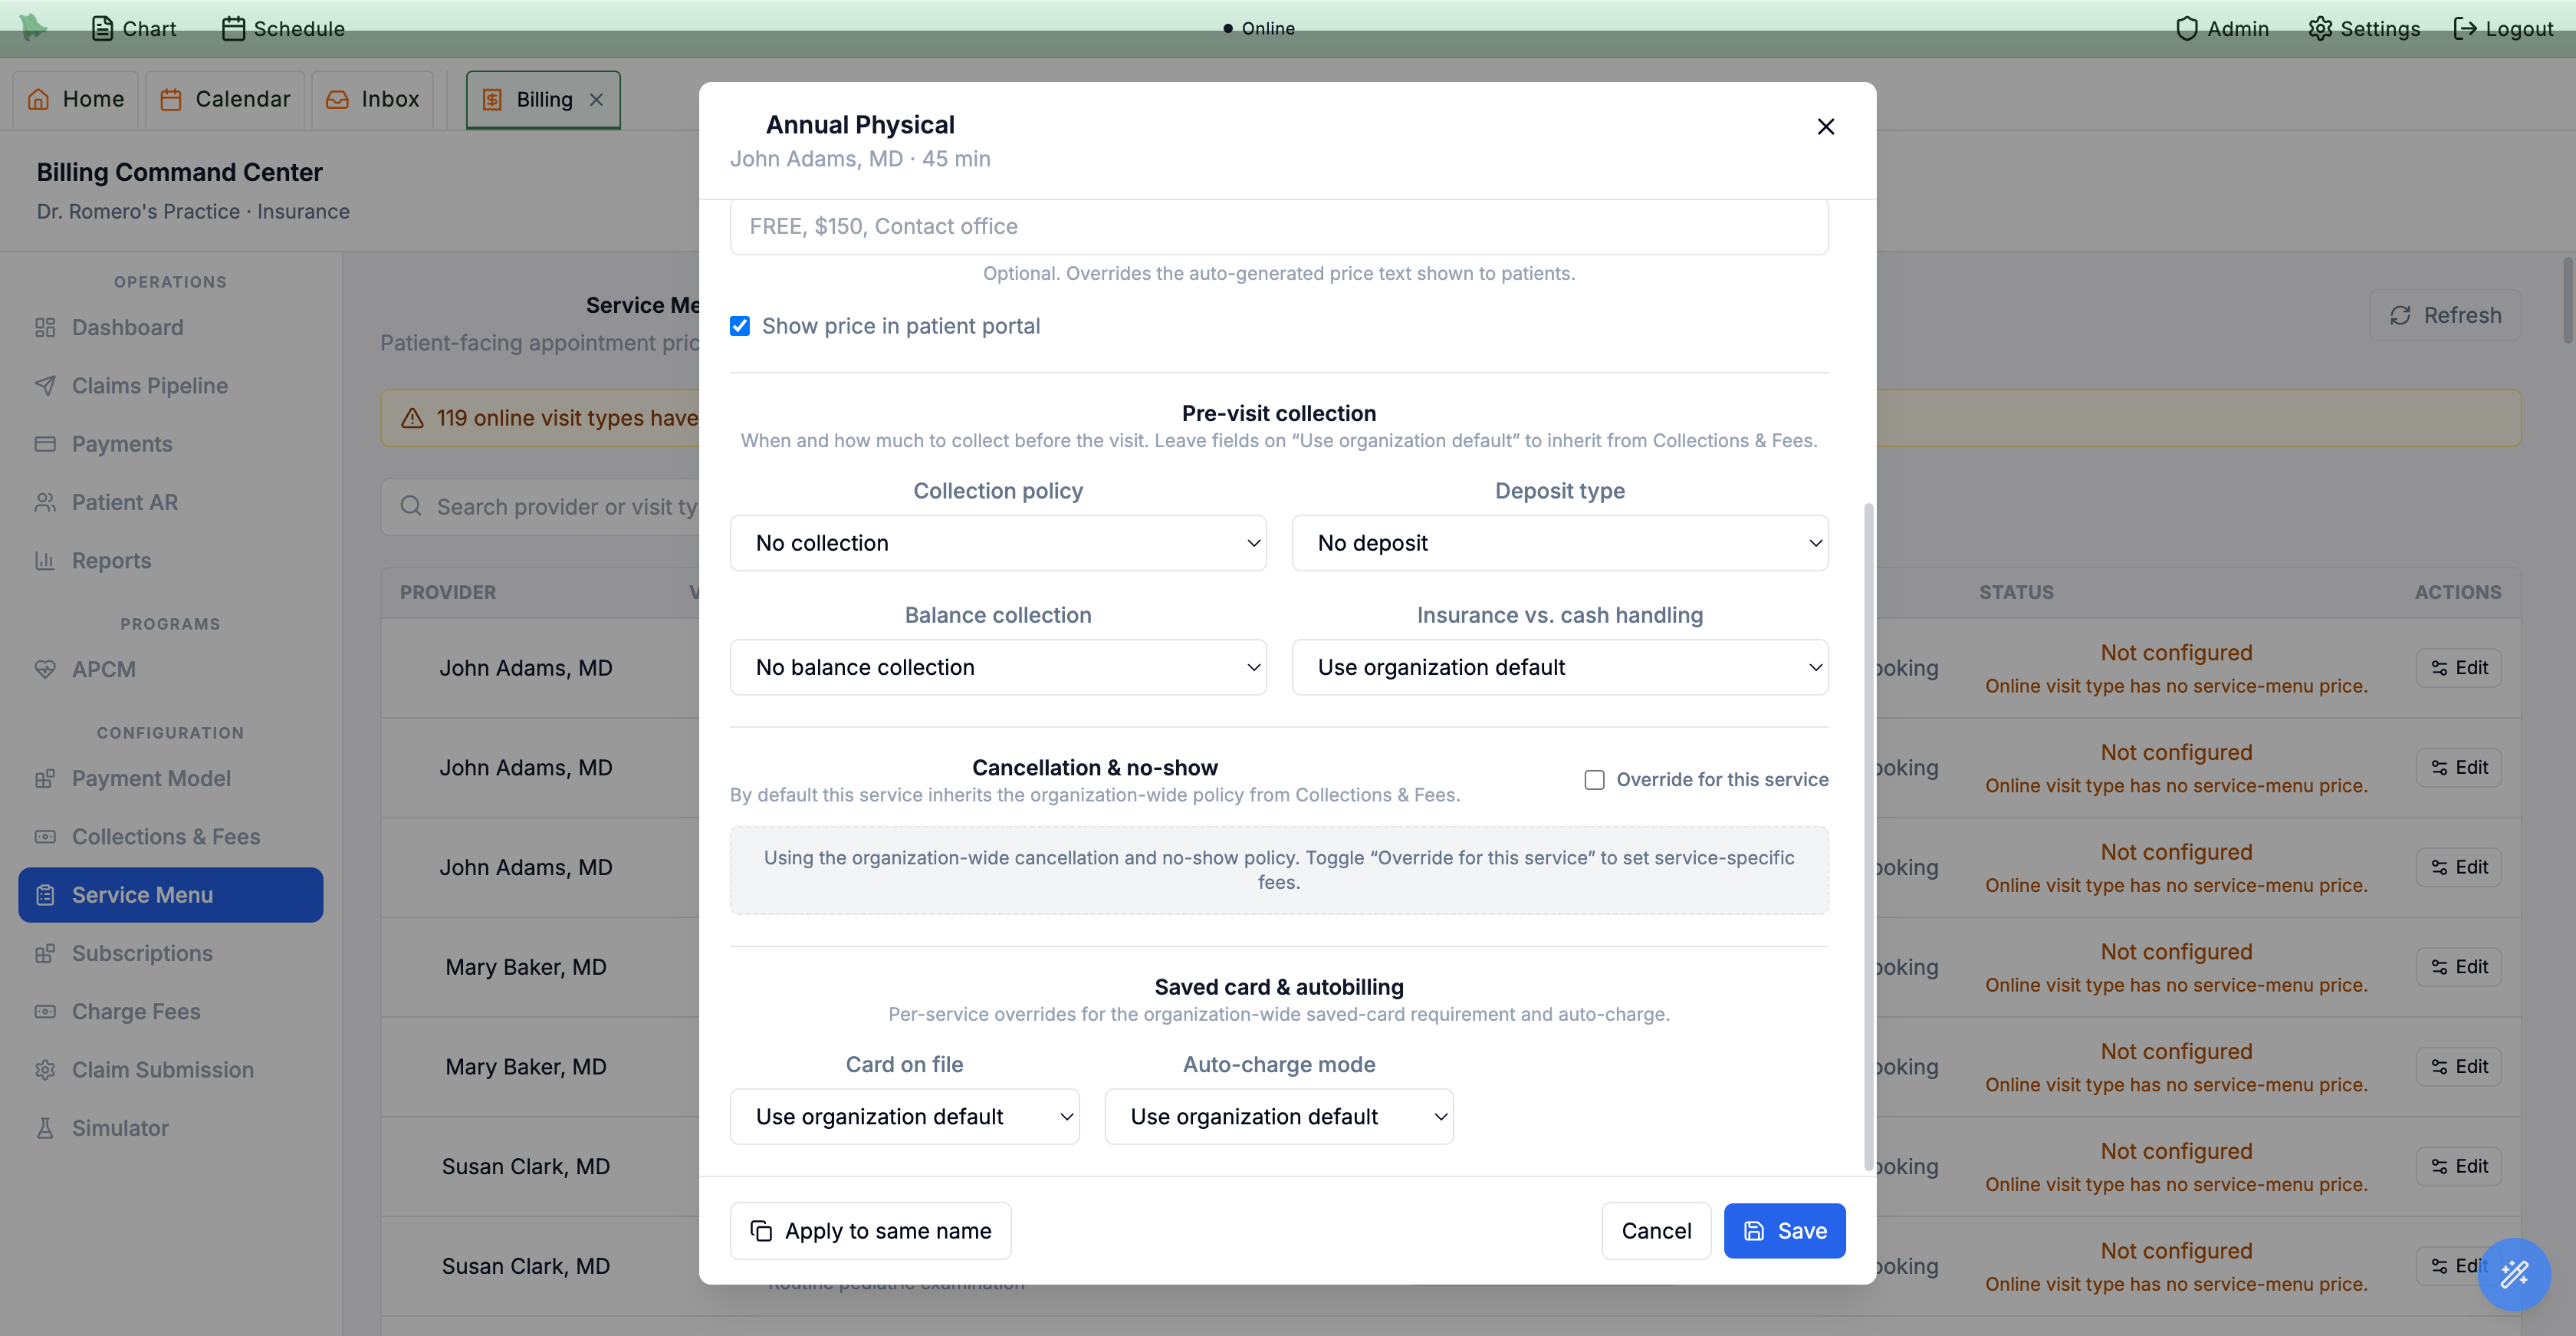Image resolution: width=2576 pixels, height=1336 pixels.
Task: Click the magic wand assistant button
Action: click(x=2514, y=1274)
